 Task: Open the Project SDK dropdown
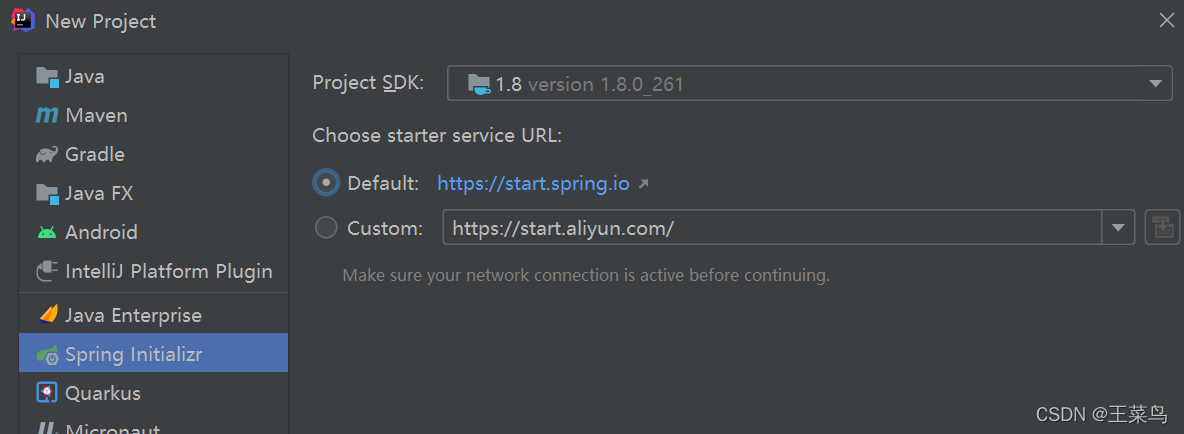point(809,83)
